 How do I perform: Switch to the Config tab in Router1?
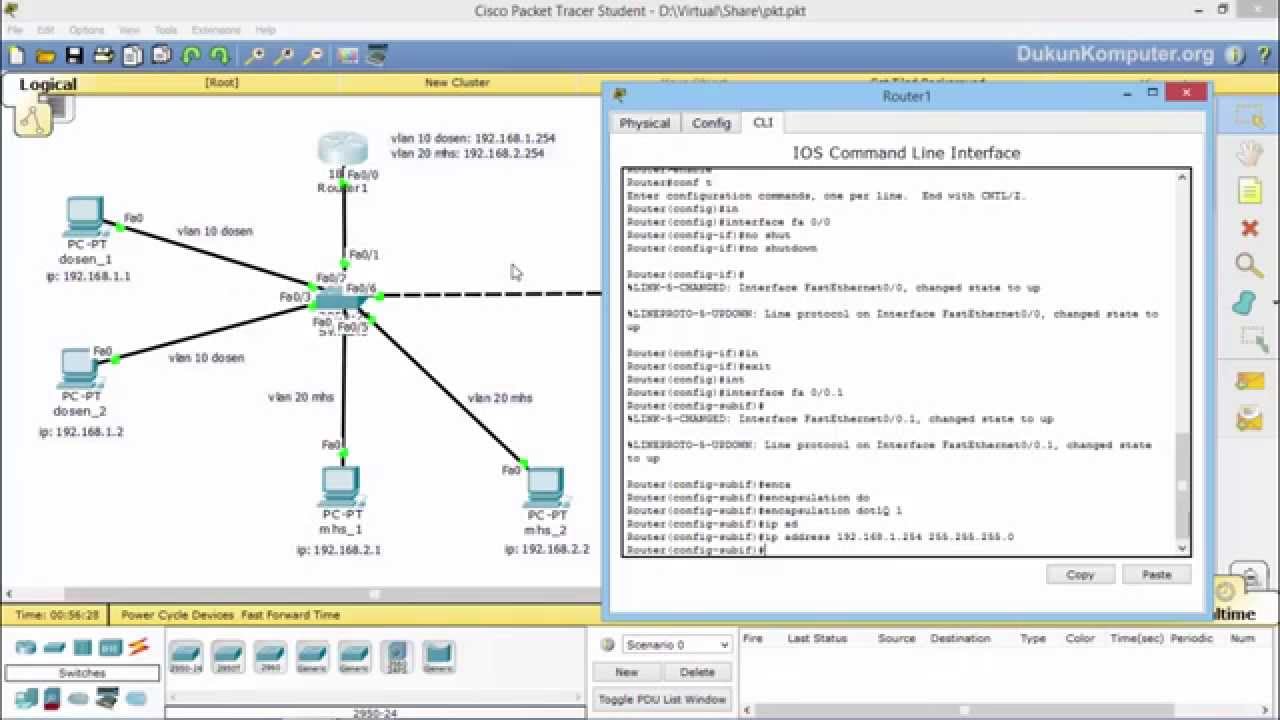[711, 123]
